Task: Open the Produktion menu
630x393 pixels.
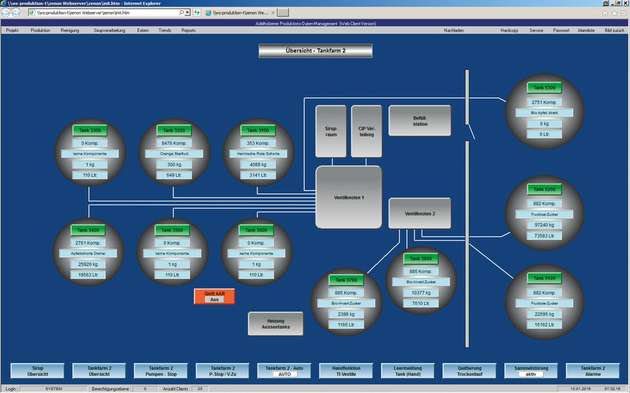Action: [x=41, y=30]
